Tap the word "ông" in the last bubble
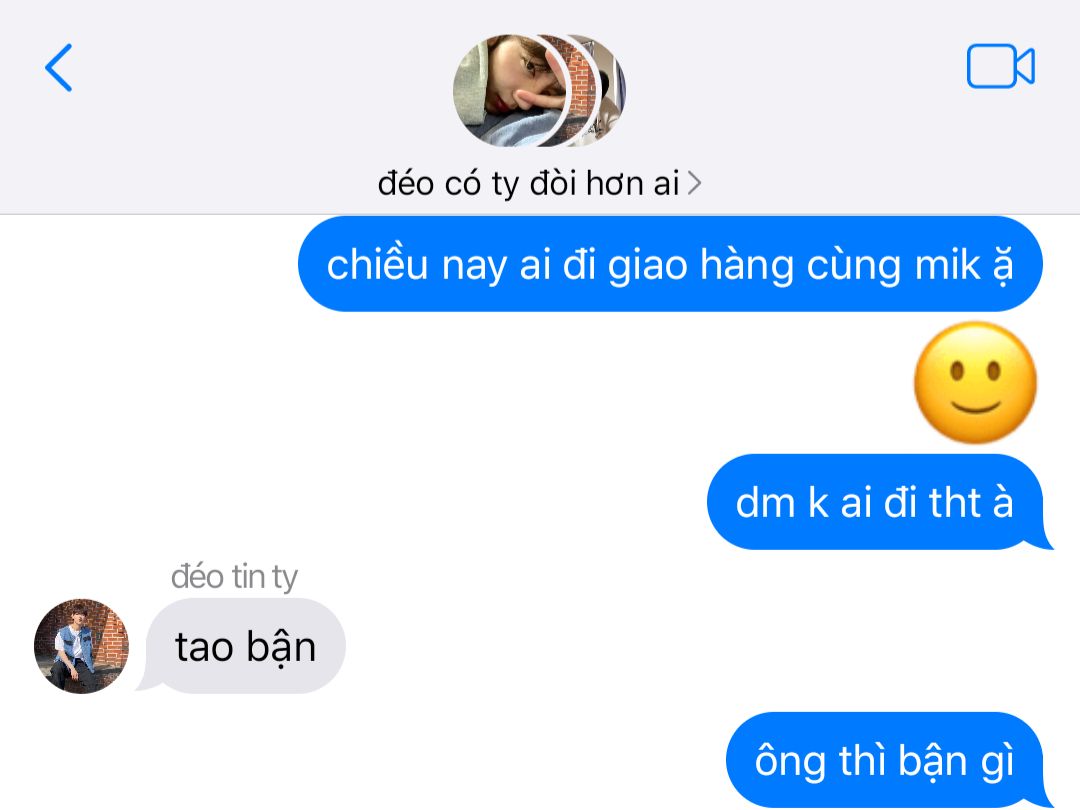The image size is (1080, 810). pos(790,760)
